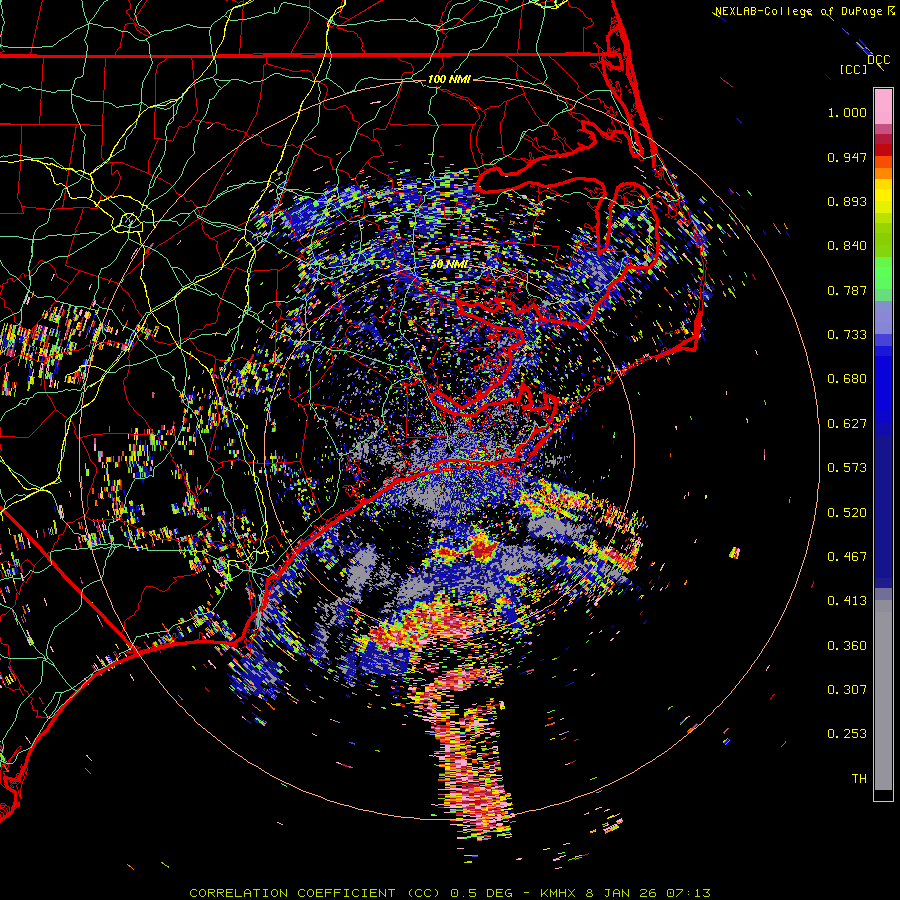This screenshot has height=900, width=900.
Task: Select the 0.680 color scale value
Action: pos(847,379)
